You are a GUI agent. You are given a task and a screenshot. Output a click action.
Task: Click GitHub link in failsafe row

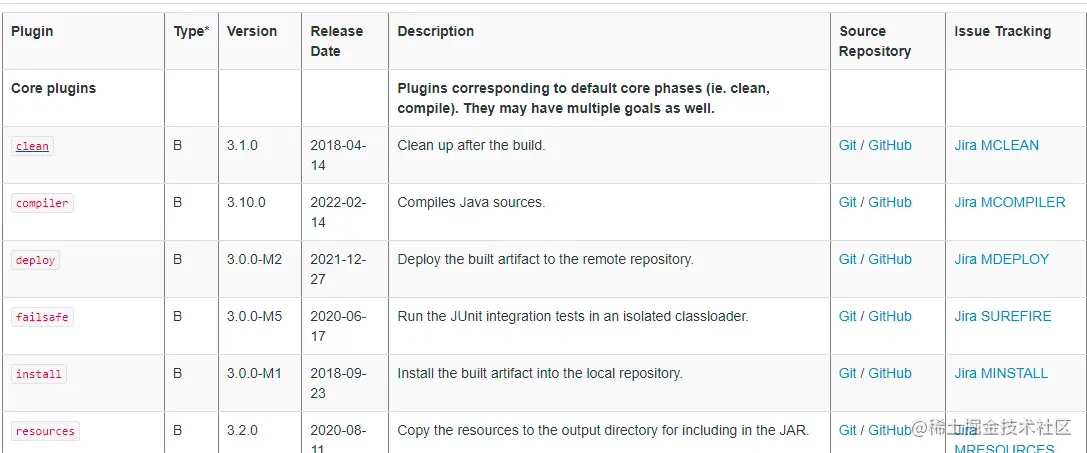tap(889, 316)
